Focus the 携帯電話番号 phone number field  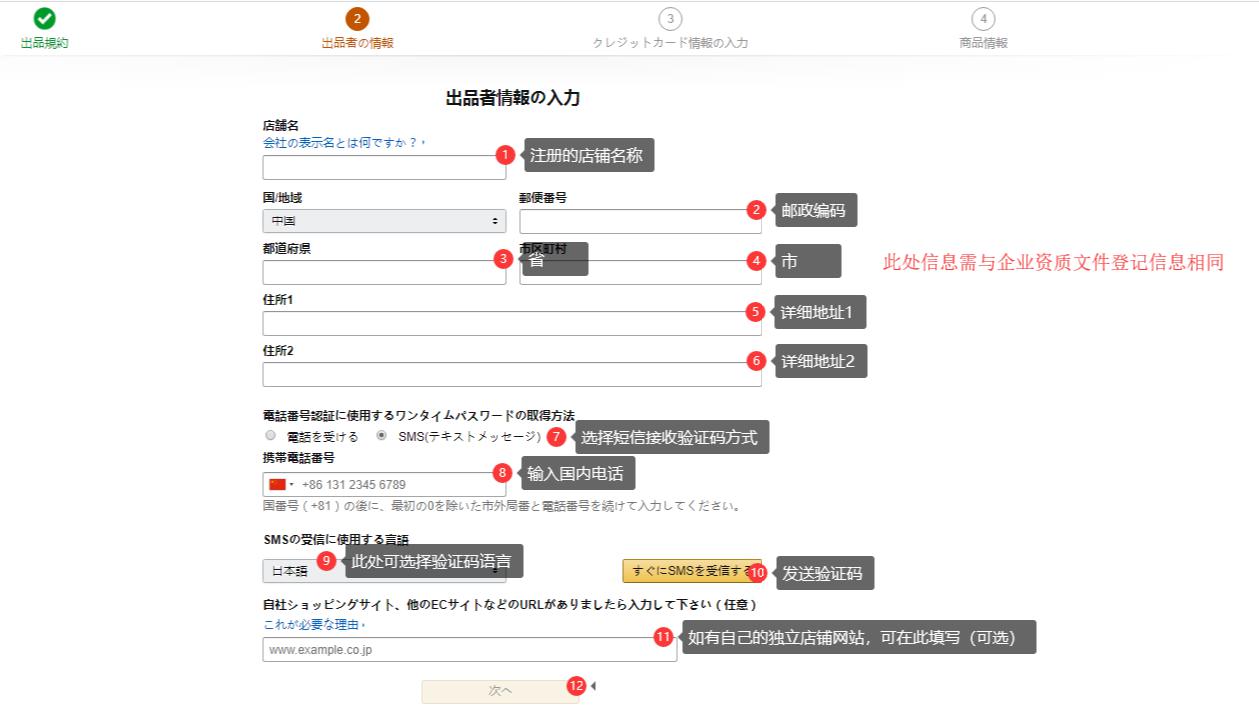384,484
